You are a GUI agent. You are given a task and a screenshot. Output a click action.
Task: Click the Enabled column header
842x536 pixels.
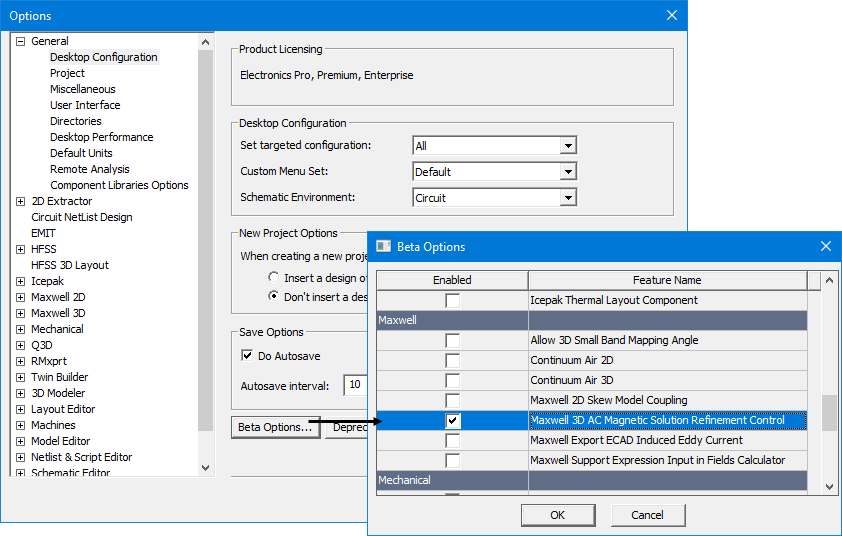[x=452, y=280]
